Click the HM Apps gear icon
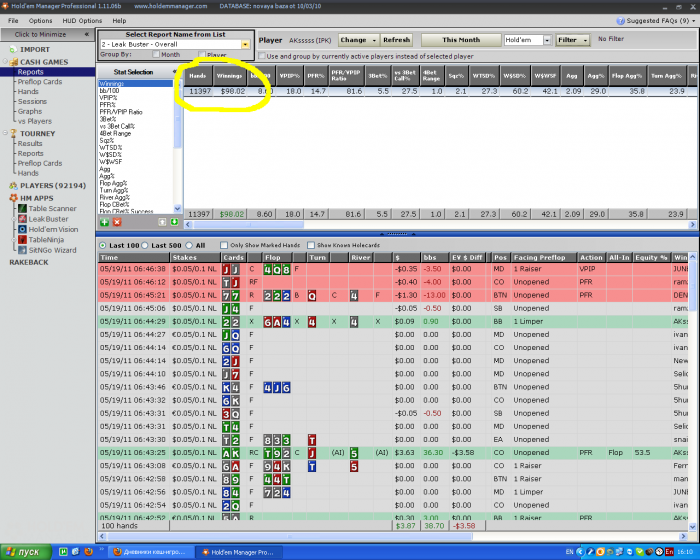Image resolution: width=700 pixels, height=560 pixels. [x=13, y=198]
